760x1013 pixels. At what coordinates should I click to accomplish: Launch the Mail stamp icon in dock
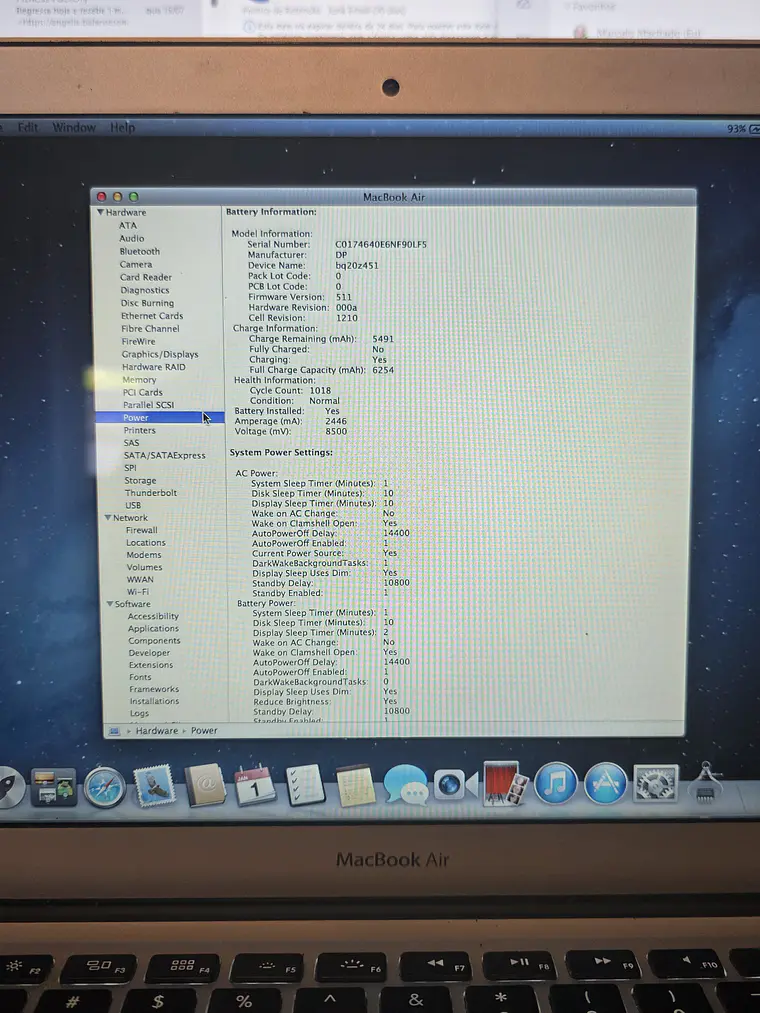point(154,786)
